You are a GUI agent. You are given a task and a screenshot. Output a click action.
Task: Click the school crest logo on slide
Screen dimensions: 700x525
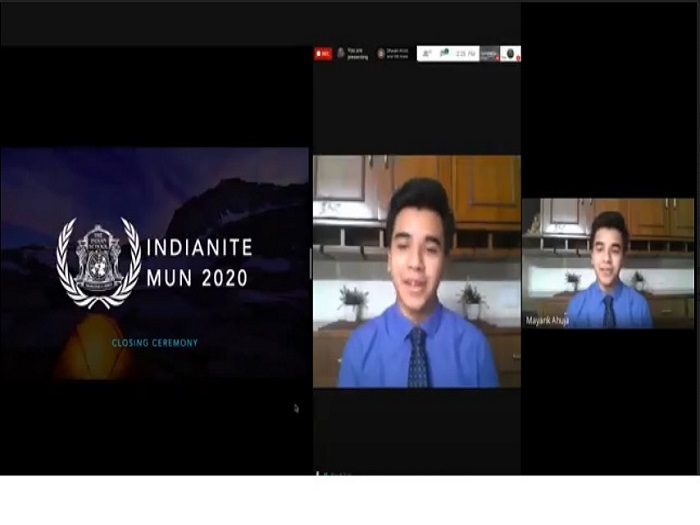click(x=99, y=262)
